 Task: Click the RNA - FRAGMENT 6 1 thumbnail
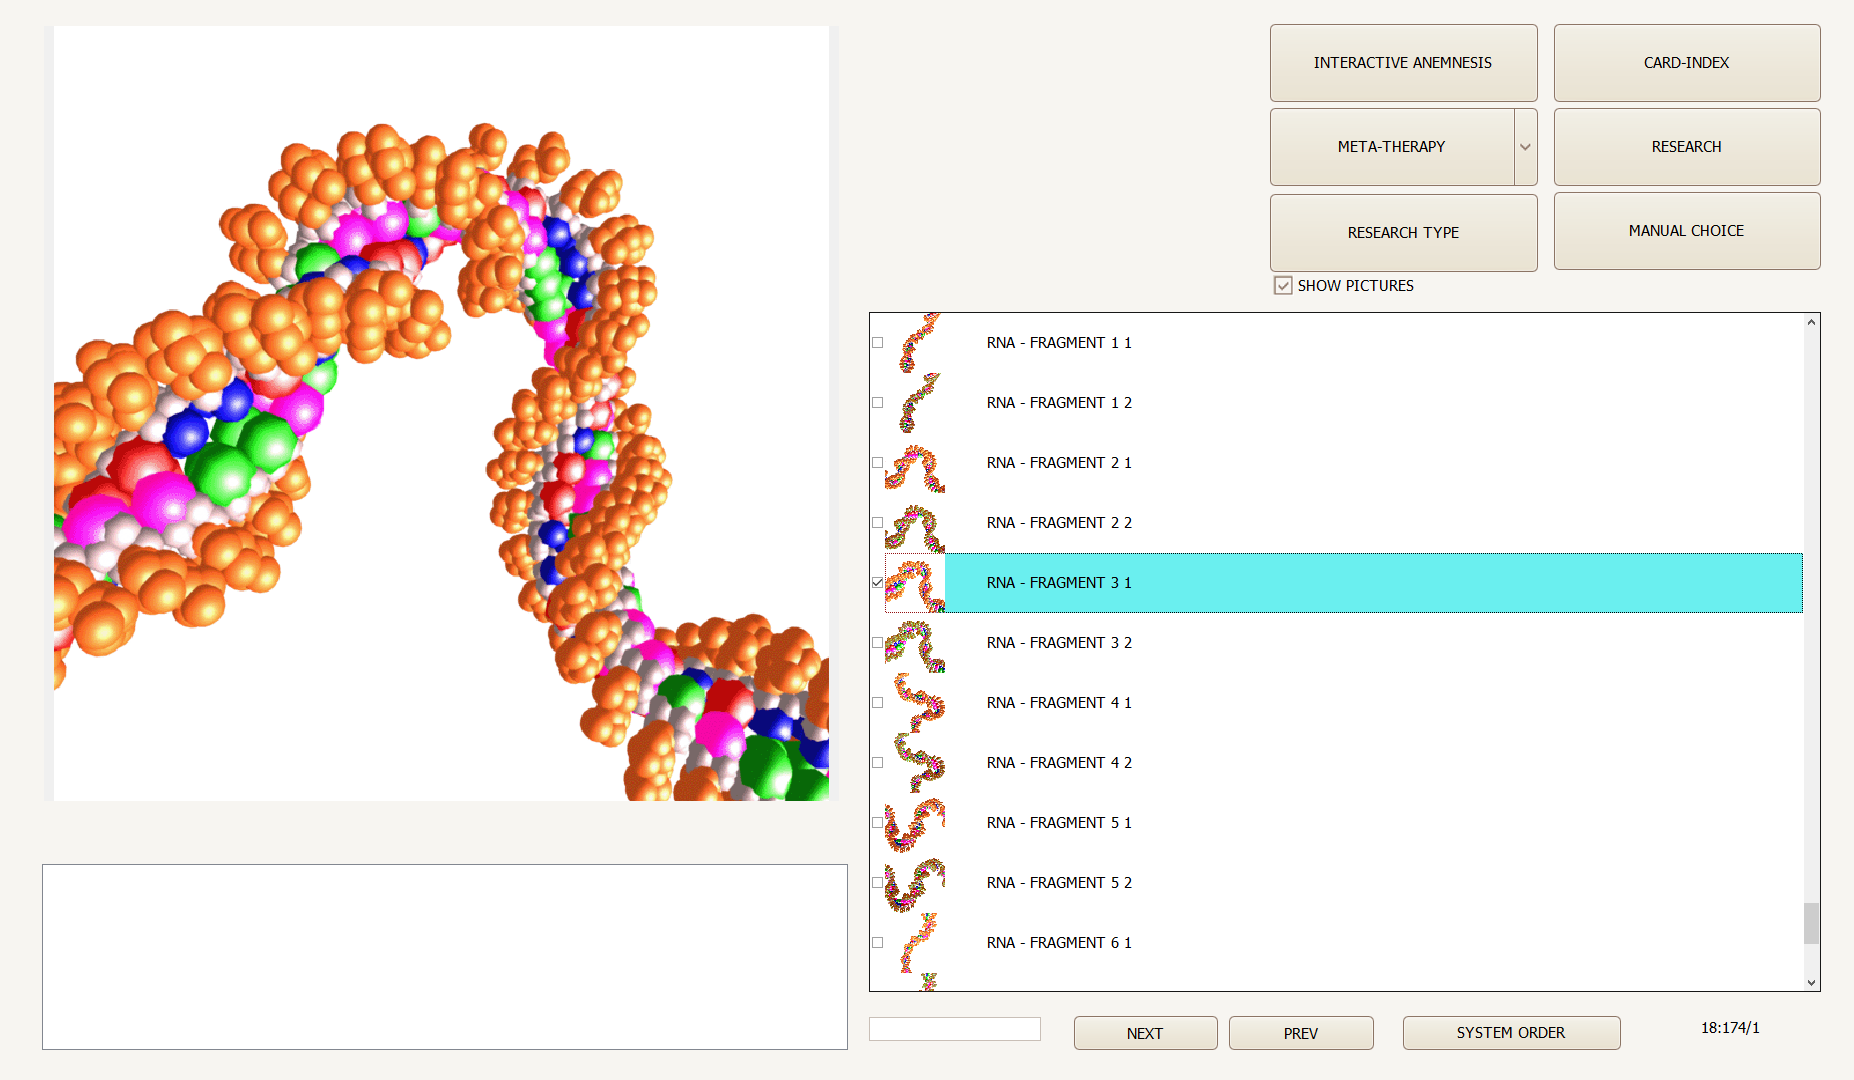915,943
